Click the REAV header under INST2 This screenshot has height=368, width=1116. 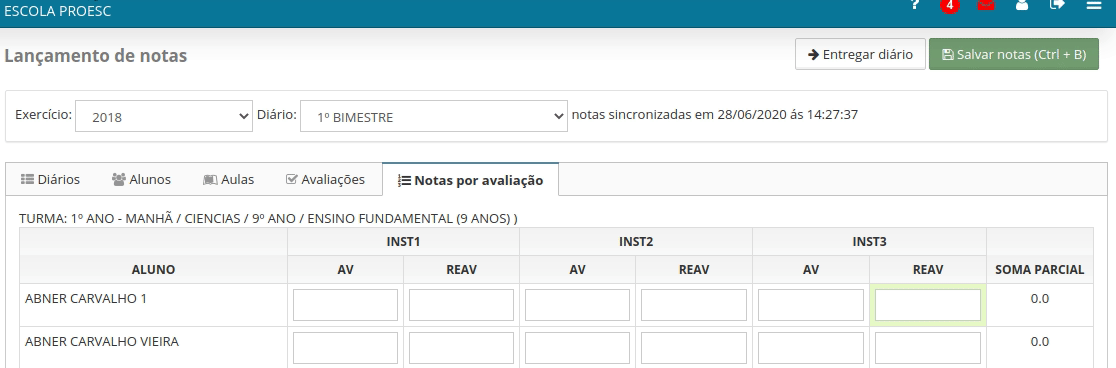click(x=694, y=270)
